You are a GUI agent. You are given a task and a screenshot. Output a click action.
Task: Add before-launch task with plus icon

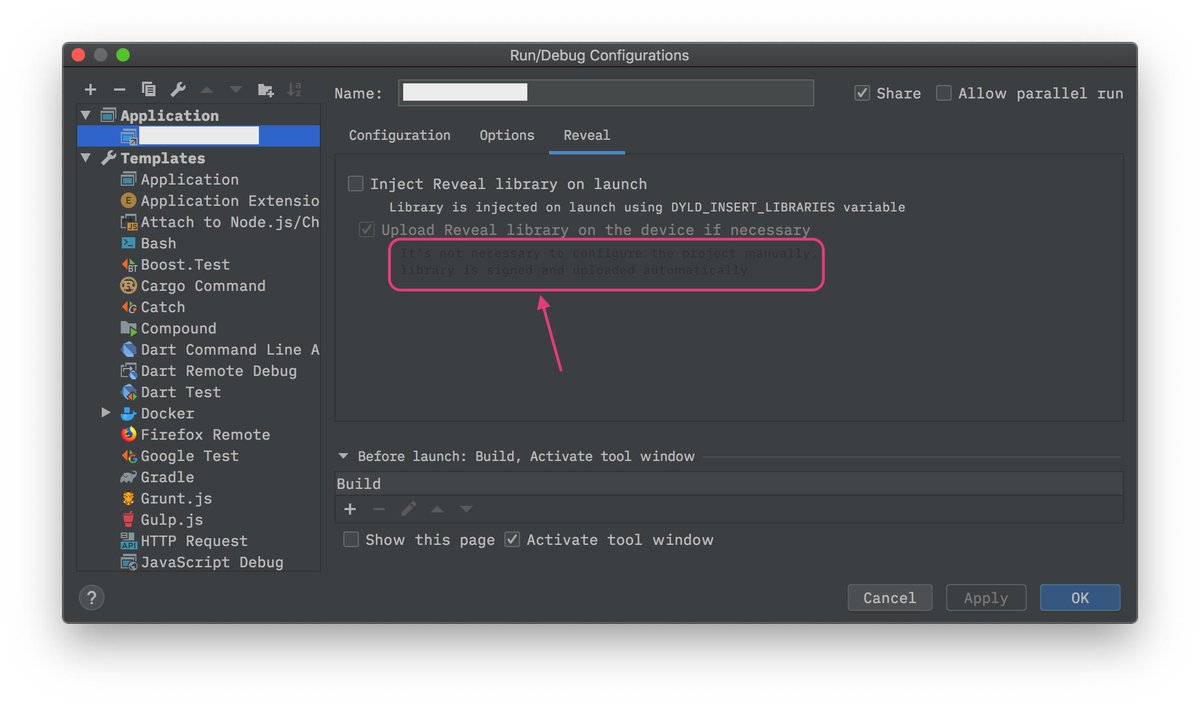click(350, 509)
